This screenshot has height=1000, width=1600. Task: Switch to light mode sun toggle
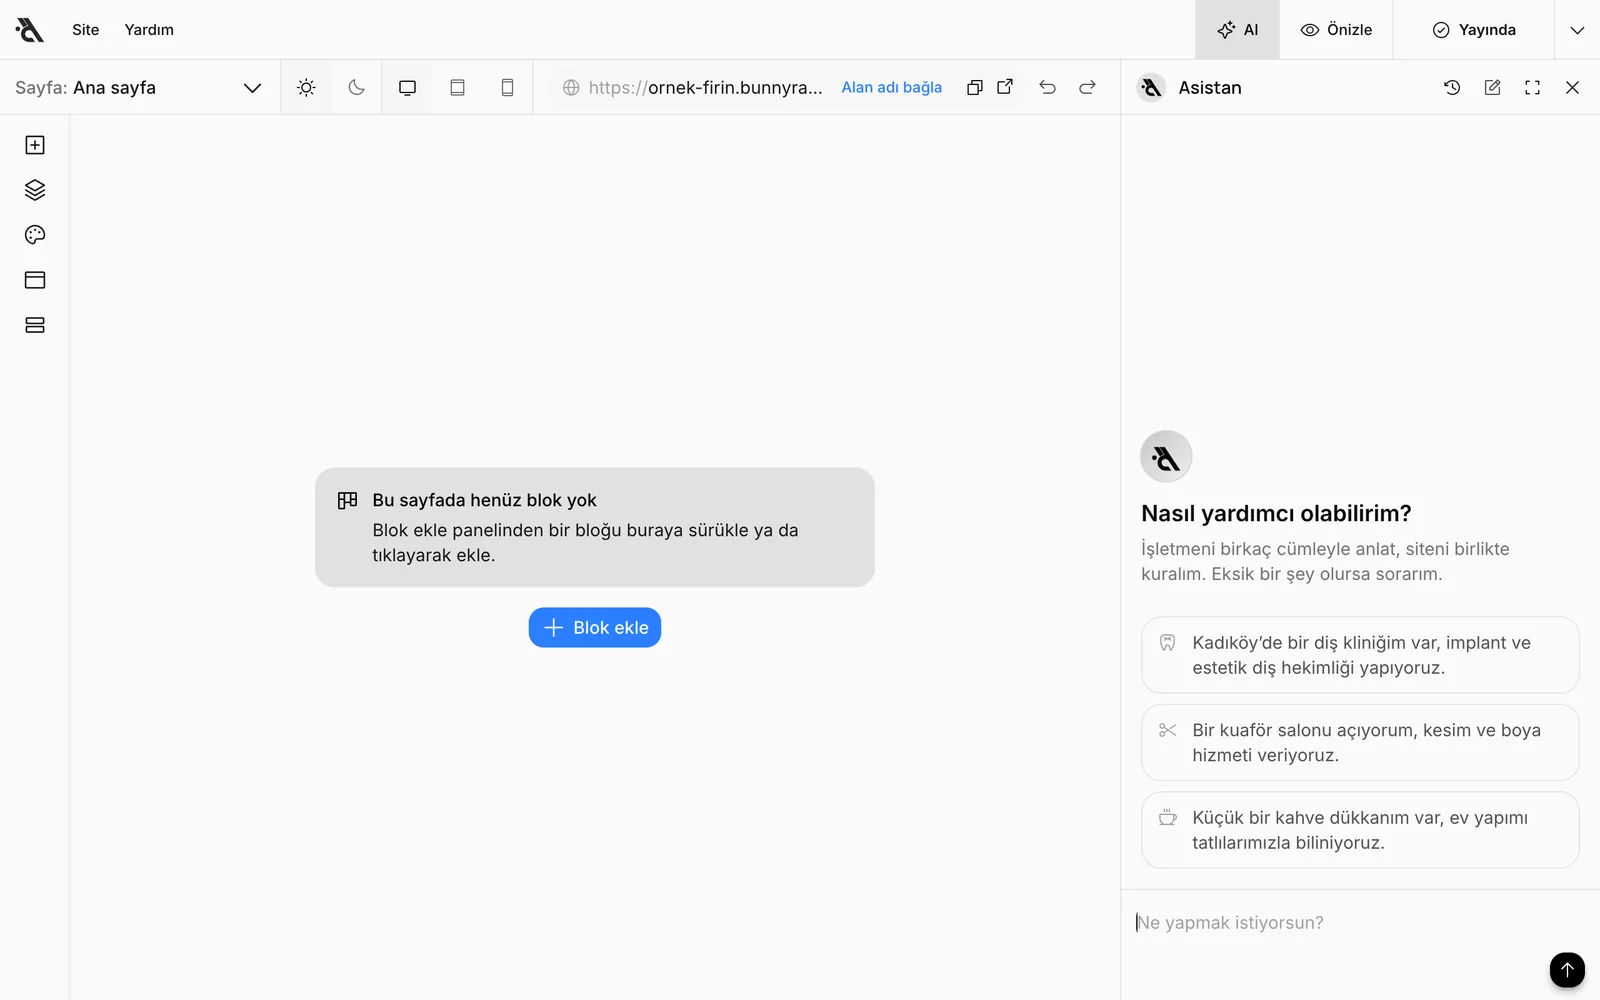[306, 87]
